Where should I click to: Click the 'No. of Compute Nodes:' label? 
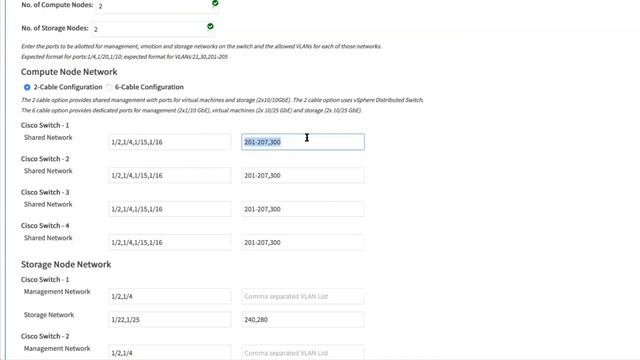[x=57, y=5]
